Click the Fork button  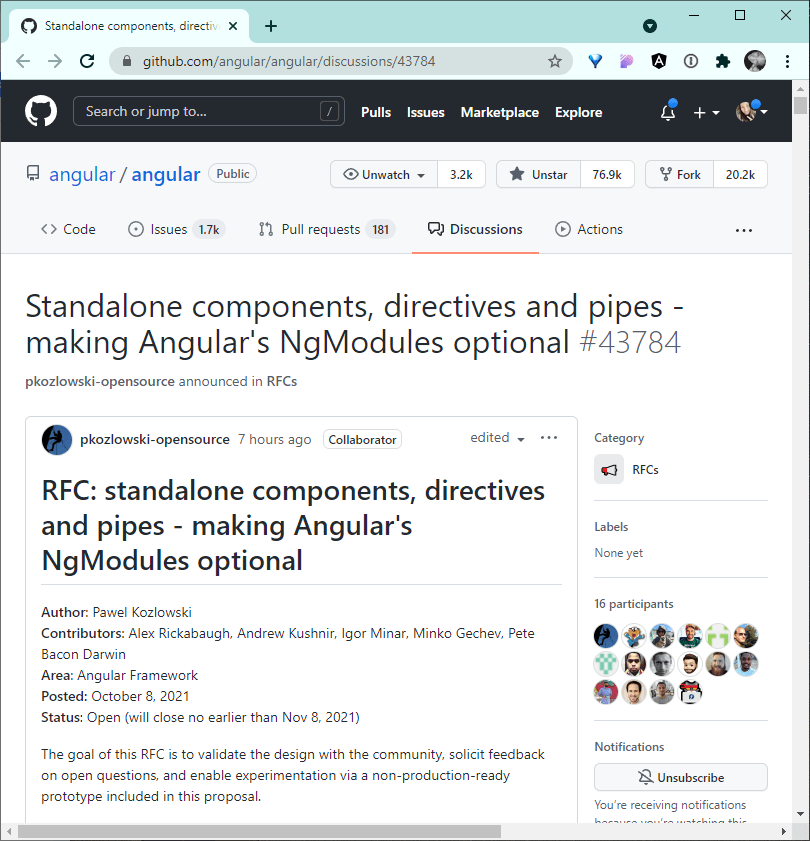(680, 174)
